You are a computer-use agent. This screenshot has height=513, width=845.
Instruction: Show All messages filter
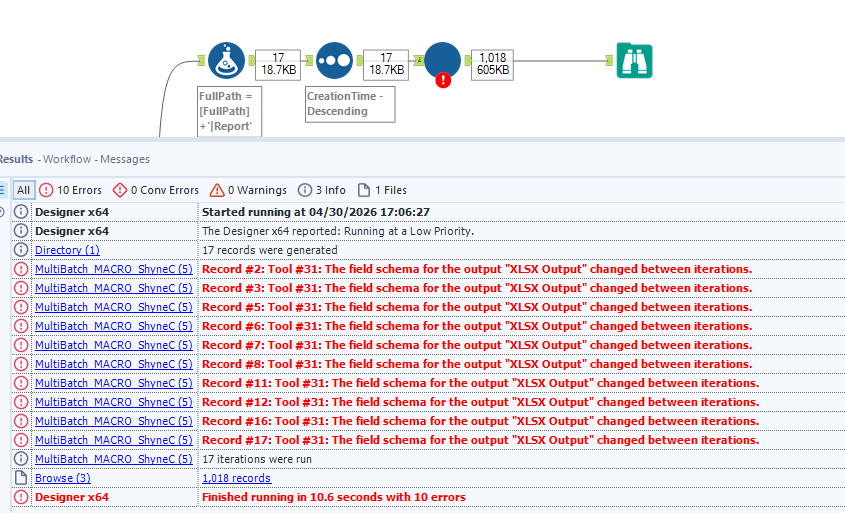pyautogui.click(x=24, y=190)
